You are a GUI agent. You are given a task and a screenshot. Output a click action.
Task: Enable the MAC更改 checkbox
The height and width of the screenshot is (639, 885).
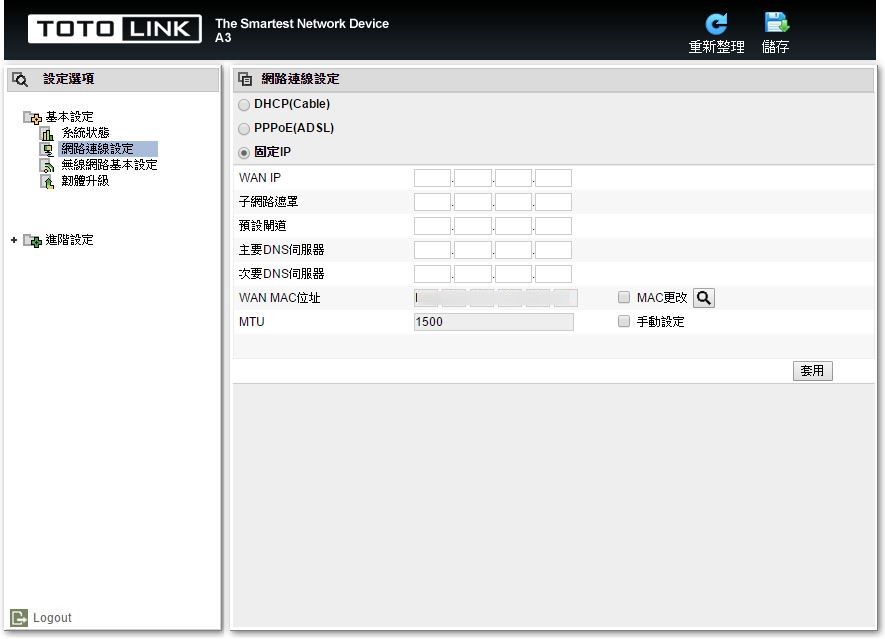[624, 297]
